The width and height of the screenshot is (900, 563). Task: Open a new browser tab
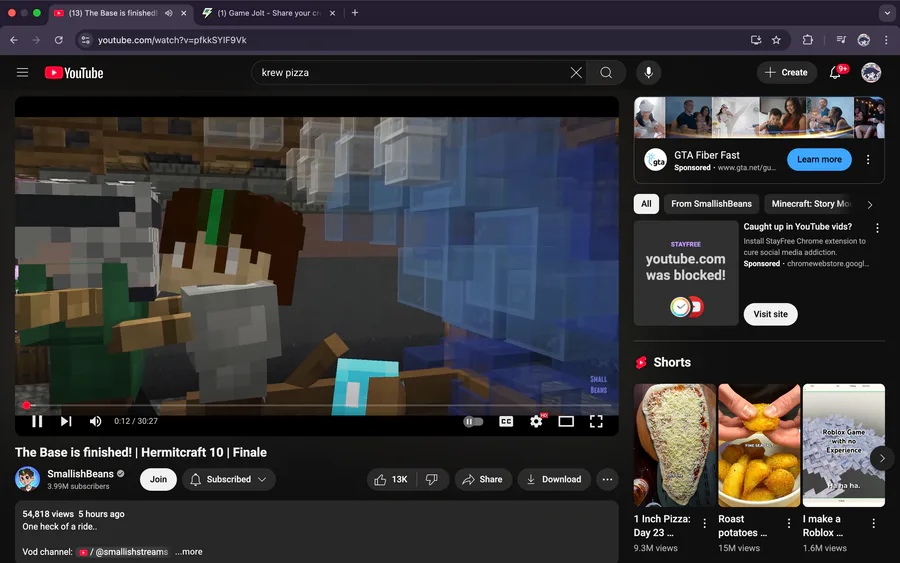click(x=355, y=13)
